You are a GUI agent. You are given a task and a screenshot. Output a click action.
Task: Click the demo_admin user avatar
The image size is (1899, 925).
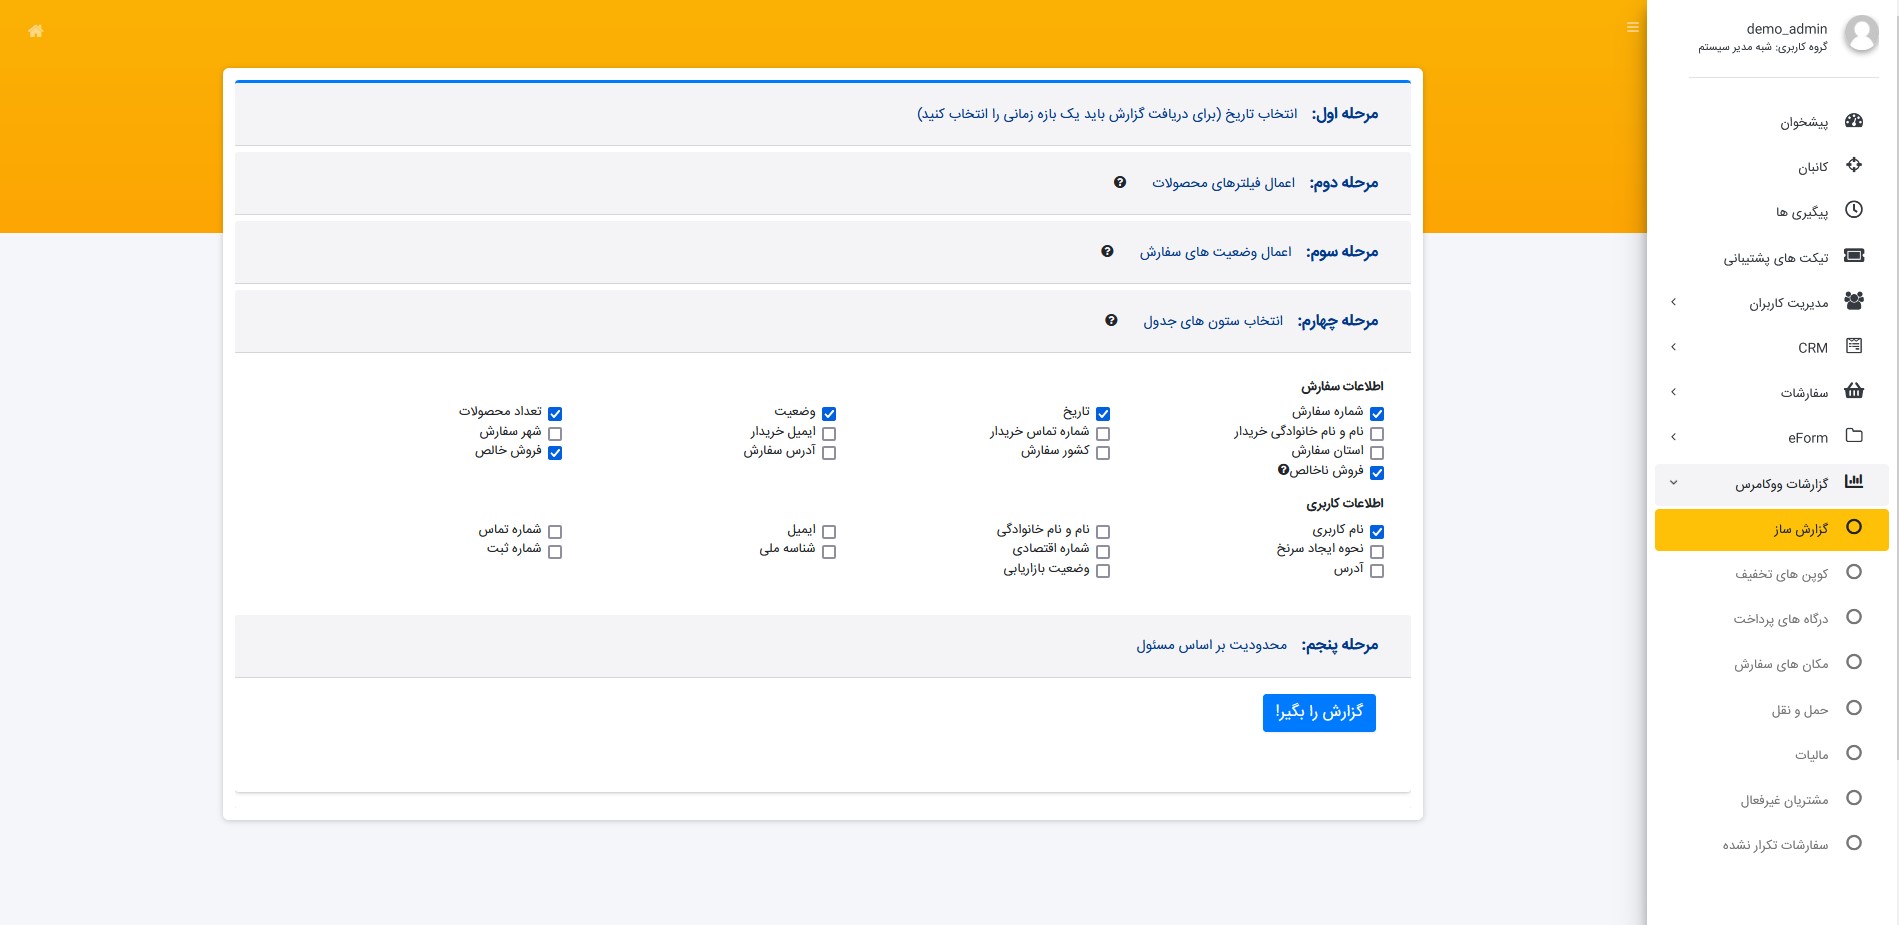click(x=1860, y=35)
